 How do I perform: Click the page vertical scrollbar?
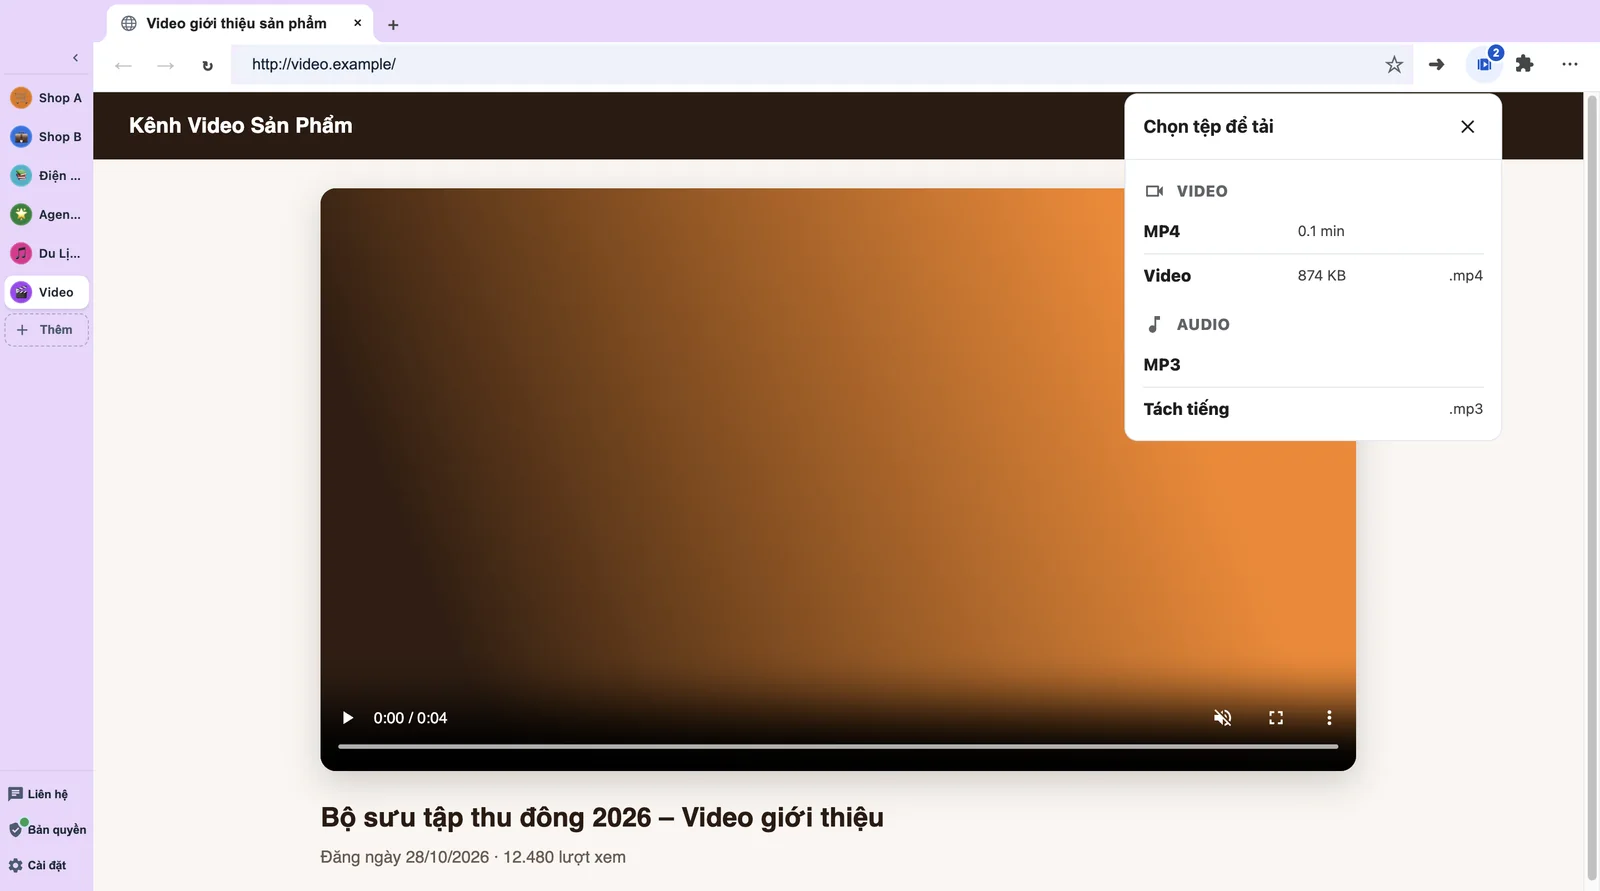pyautogui.click(x=1592, y=488)
